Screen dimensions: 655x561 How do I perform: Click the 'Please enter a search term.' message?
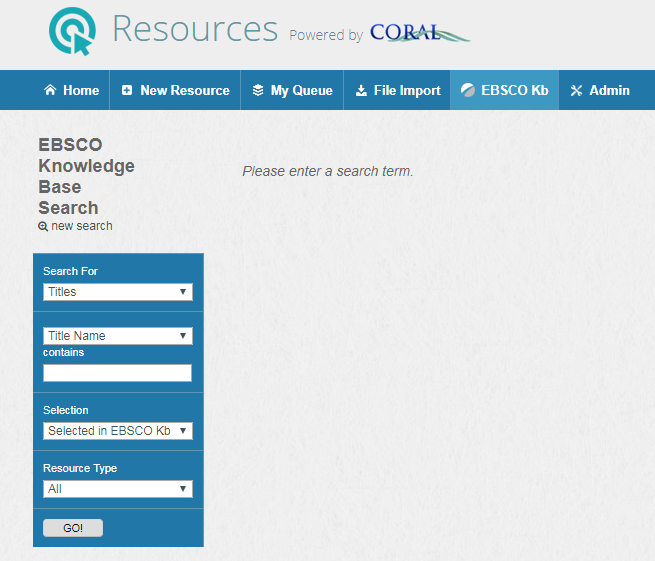tap(328, 171)
